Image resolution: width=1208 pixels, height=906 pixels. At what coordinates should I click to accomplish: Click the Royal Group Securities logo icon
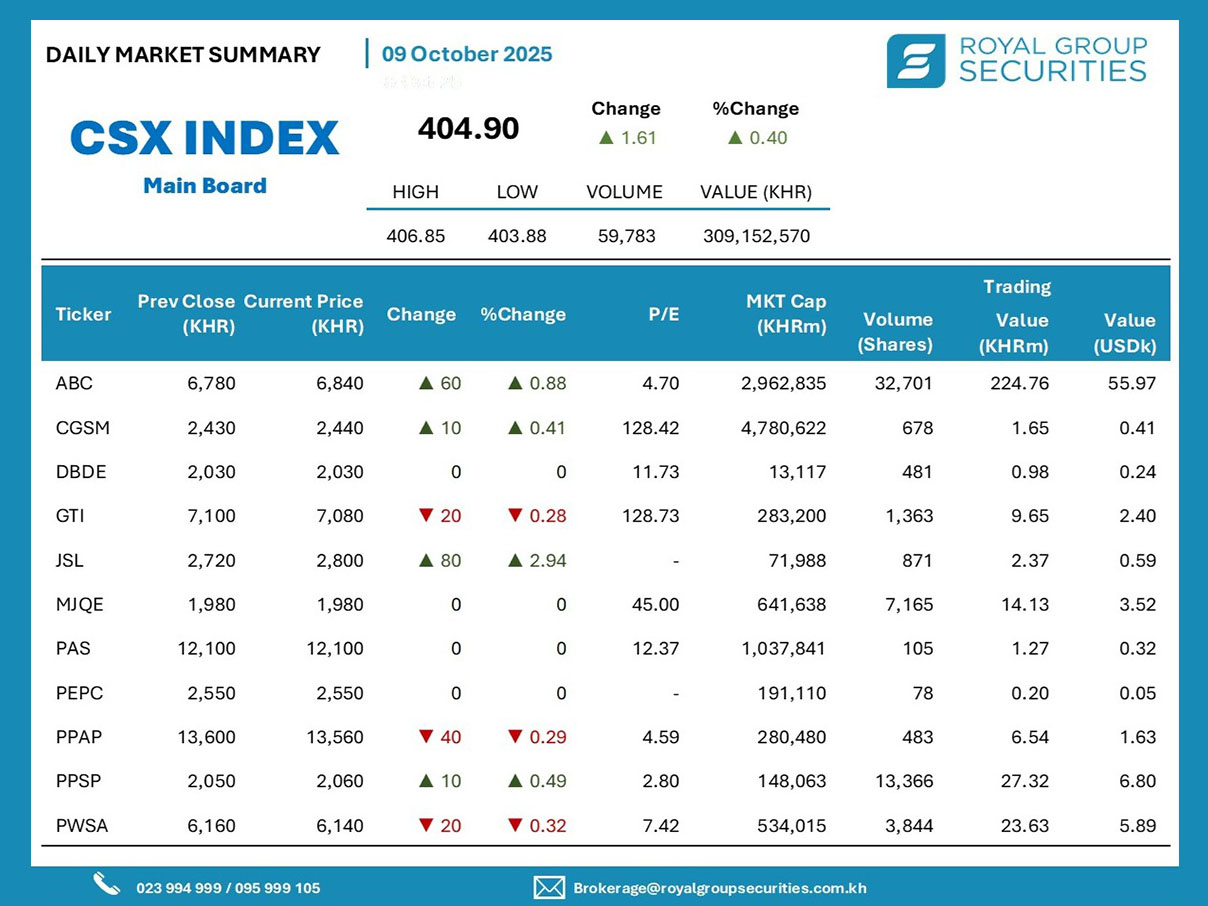pos(915,61)
